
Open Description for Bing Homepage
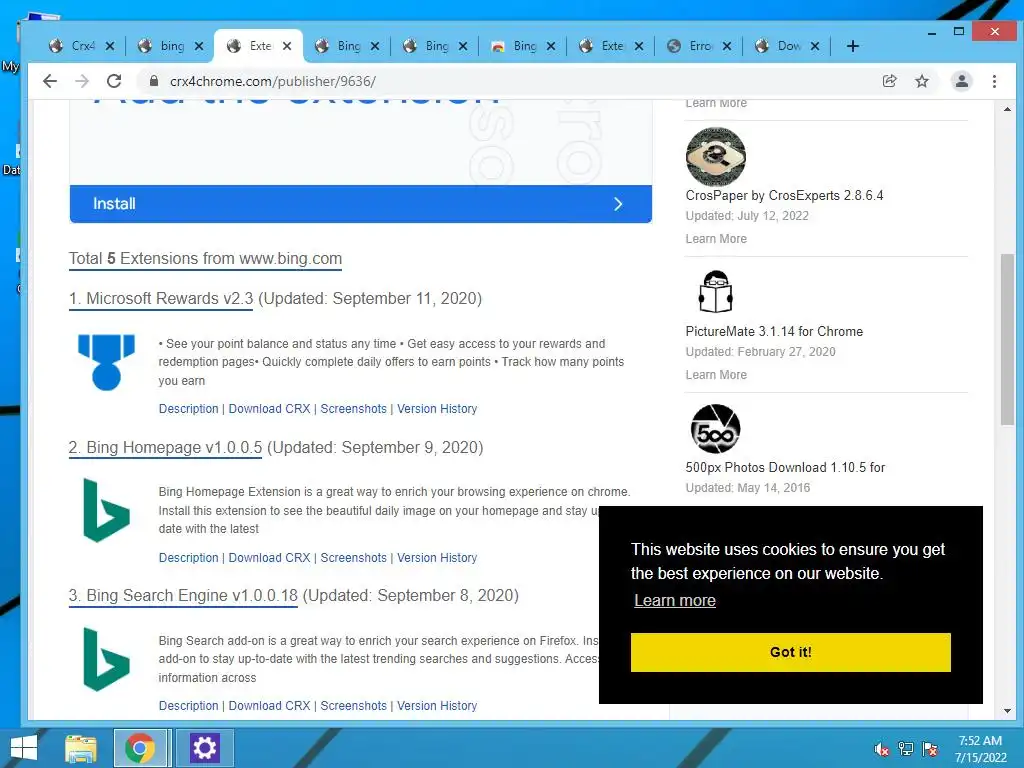(189, 558)
